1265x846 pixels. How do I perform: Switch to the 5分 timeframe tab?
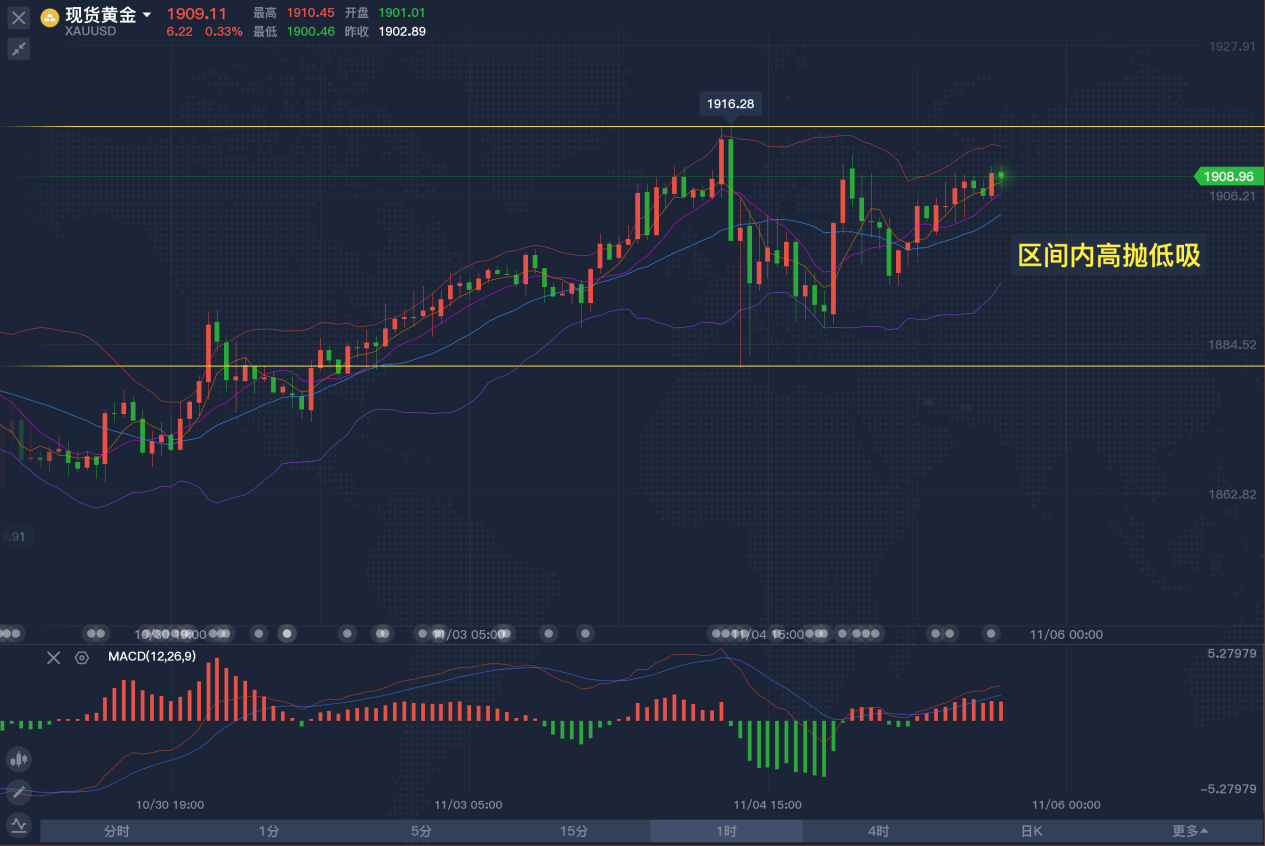pos(421,831)
